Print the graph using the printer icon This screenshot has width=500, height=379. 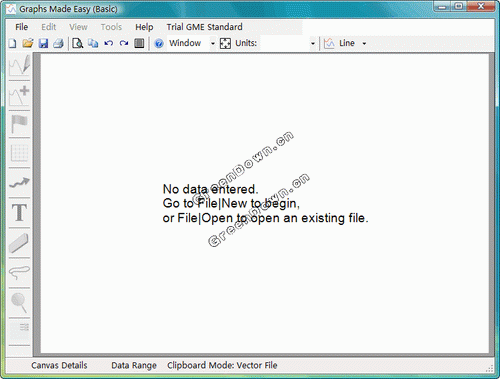click(59, 43)
